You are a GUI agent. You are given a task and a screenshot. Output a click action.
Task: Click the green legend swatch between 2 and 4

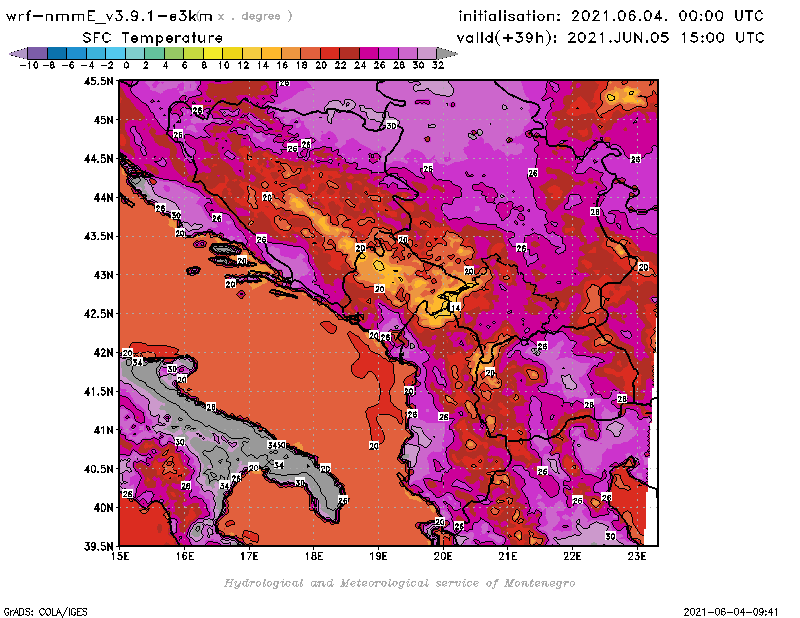[x=154, y=53]
